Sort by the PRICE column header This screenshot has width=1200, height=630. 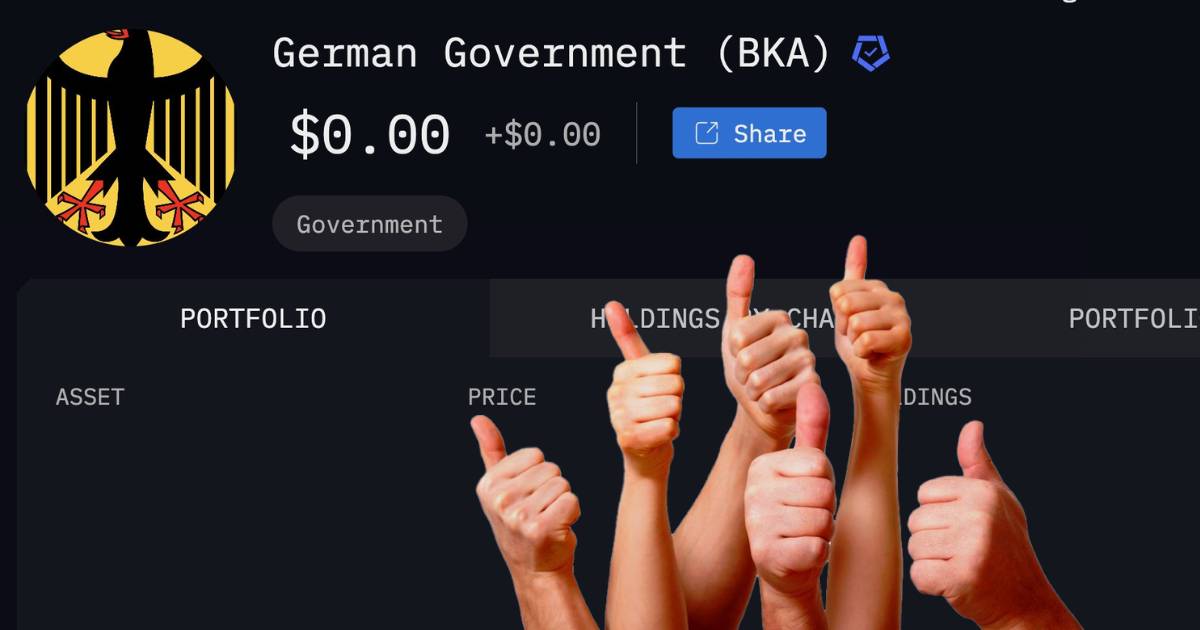tap(502, 397)
